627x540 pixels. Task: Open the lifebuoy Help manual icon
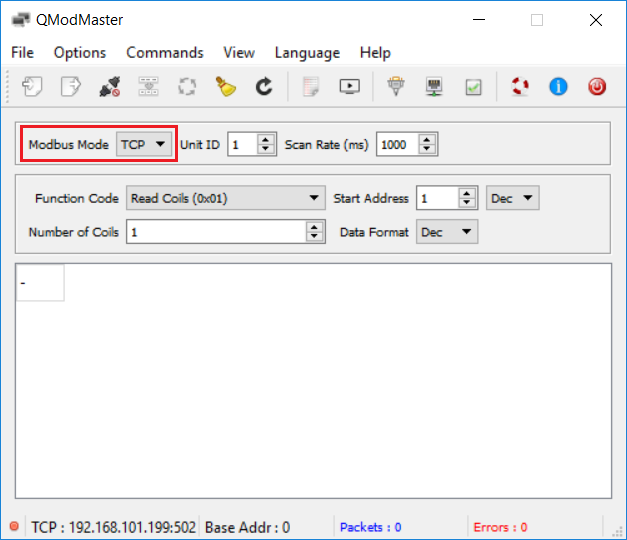tap(520, 86)
